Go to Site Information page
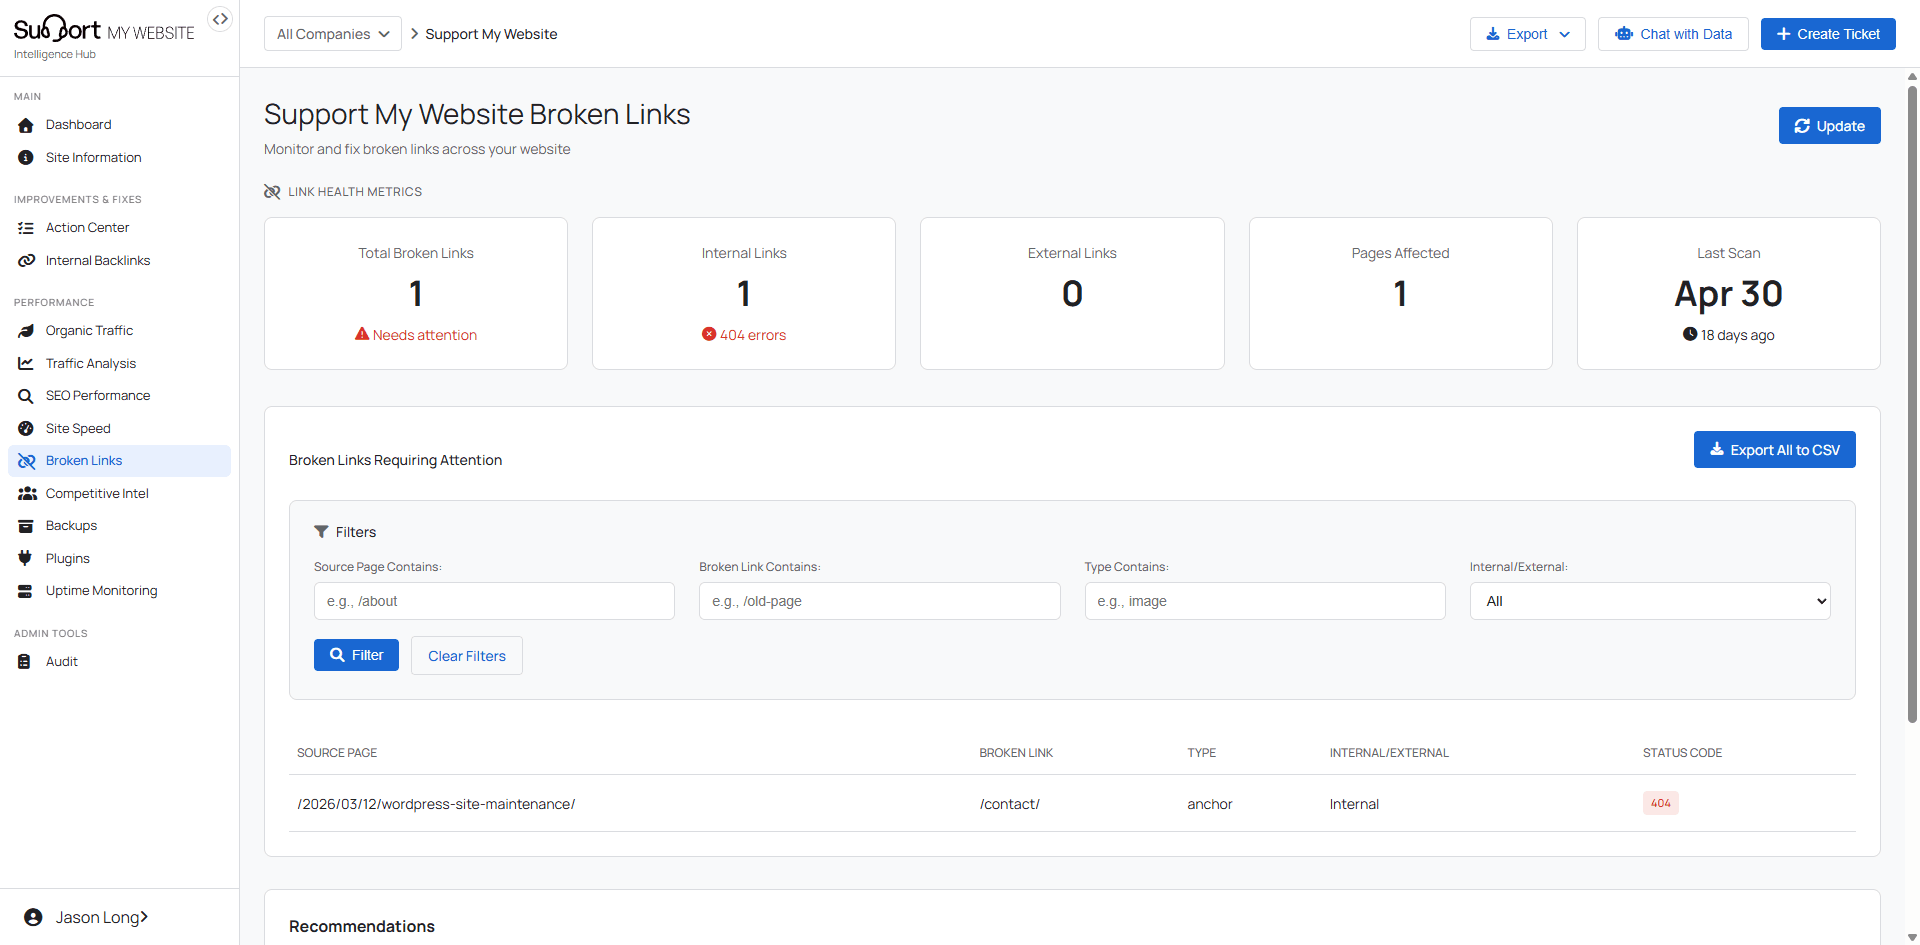Viewport: 1920px width, 945px height. 119,158
